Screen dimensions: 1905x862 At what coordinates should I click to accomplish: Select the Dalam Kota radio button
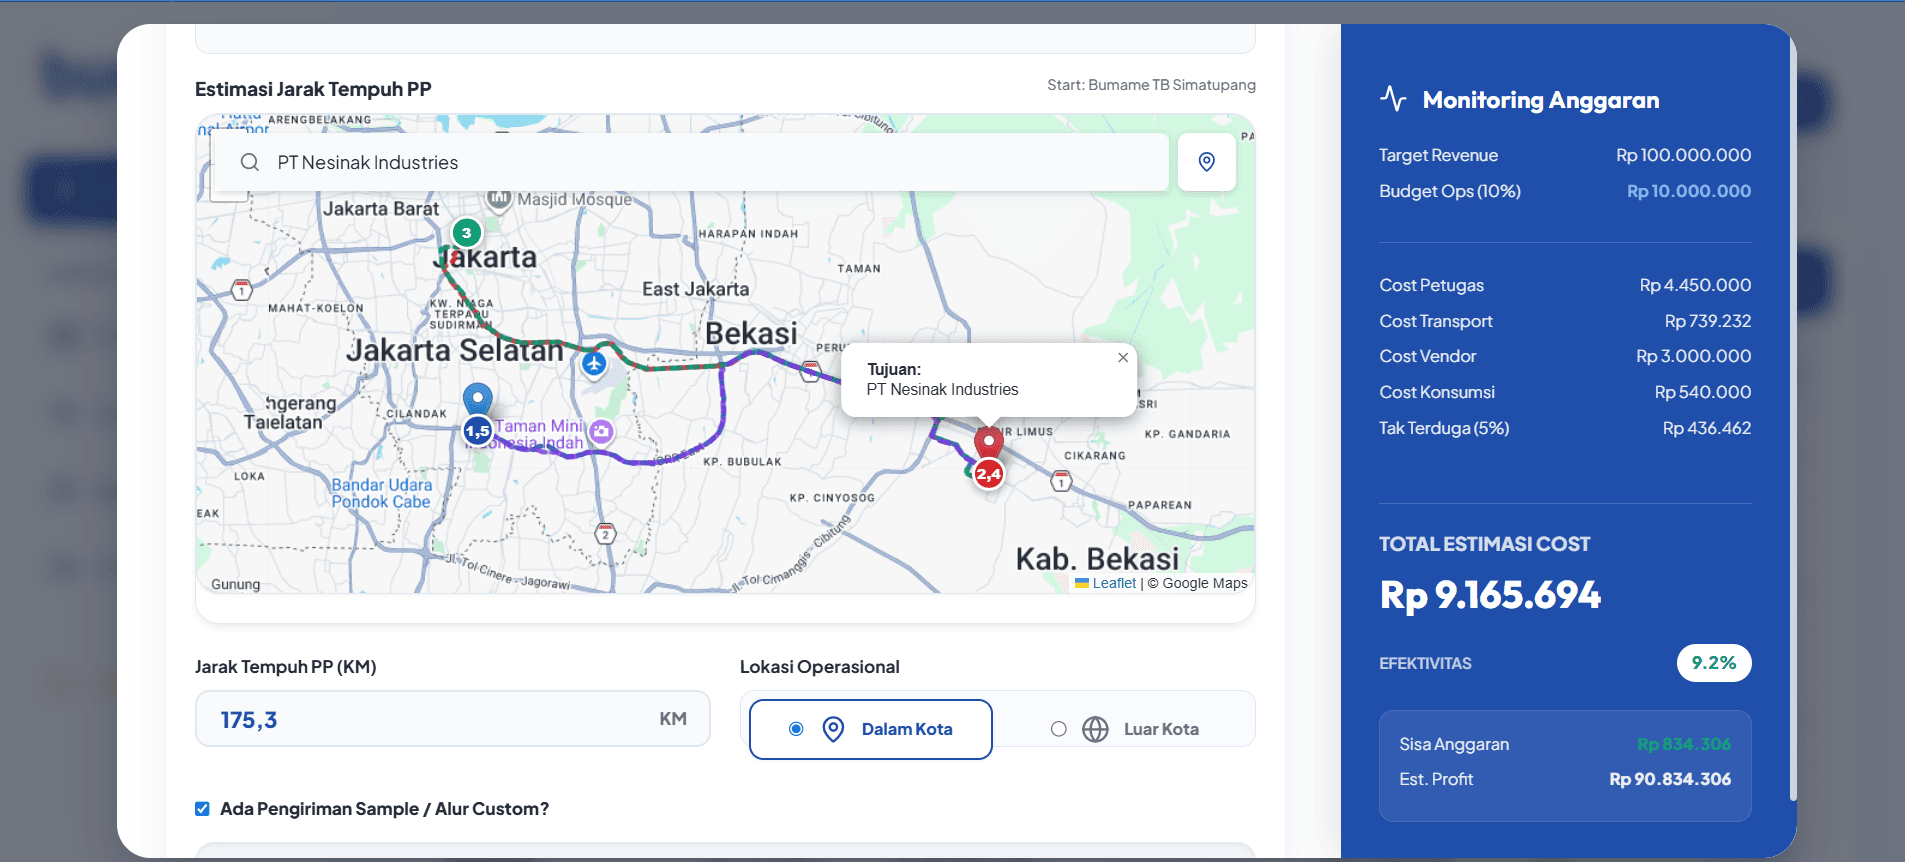pyautogui.click(x=796, y=729)
